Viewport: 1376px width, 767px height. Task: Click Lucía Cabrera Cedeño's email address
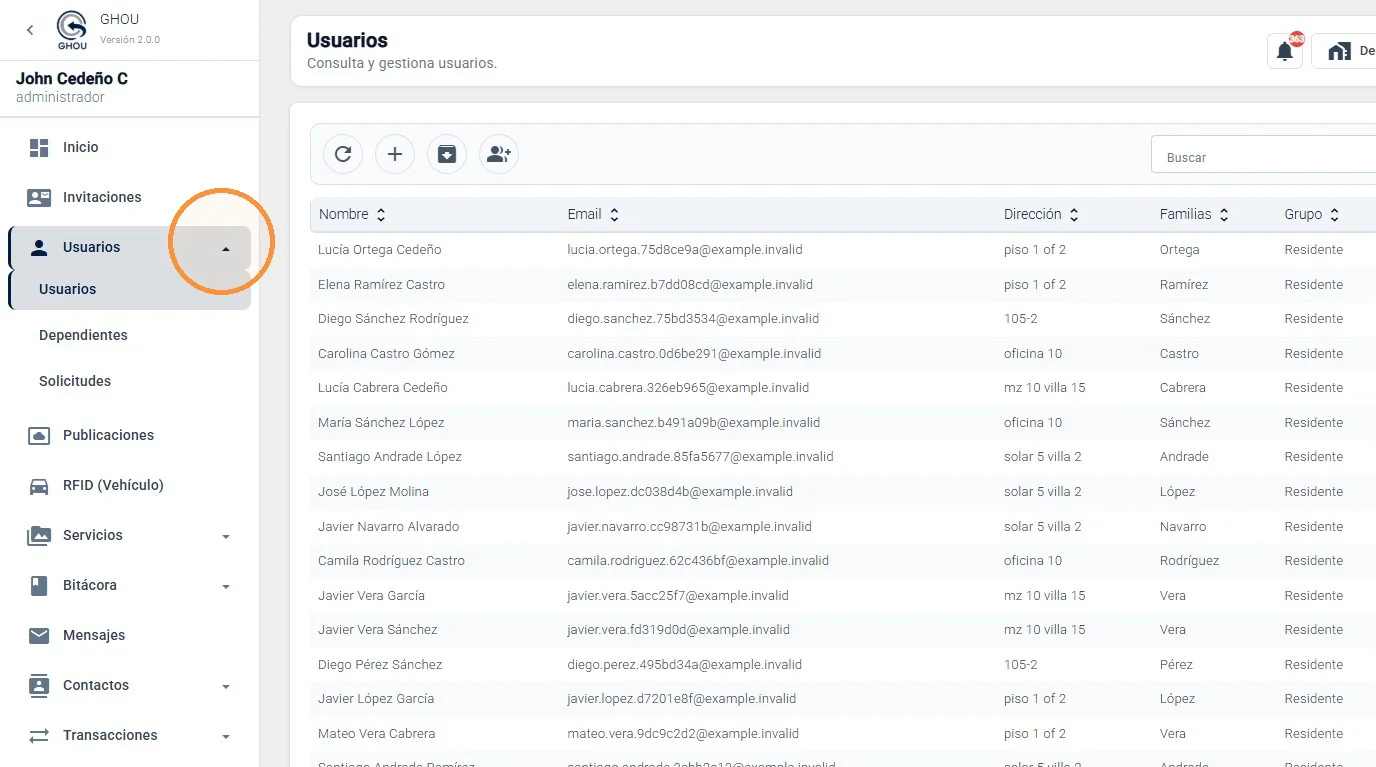click(x=688, y=387)
